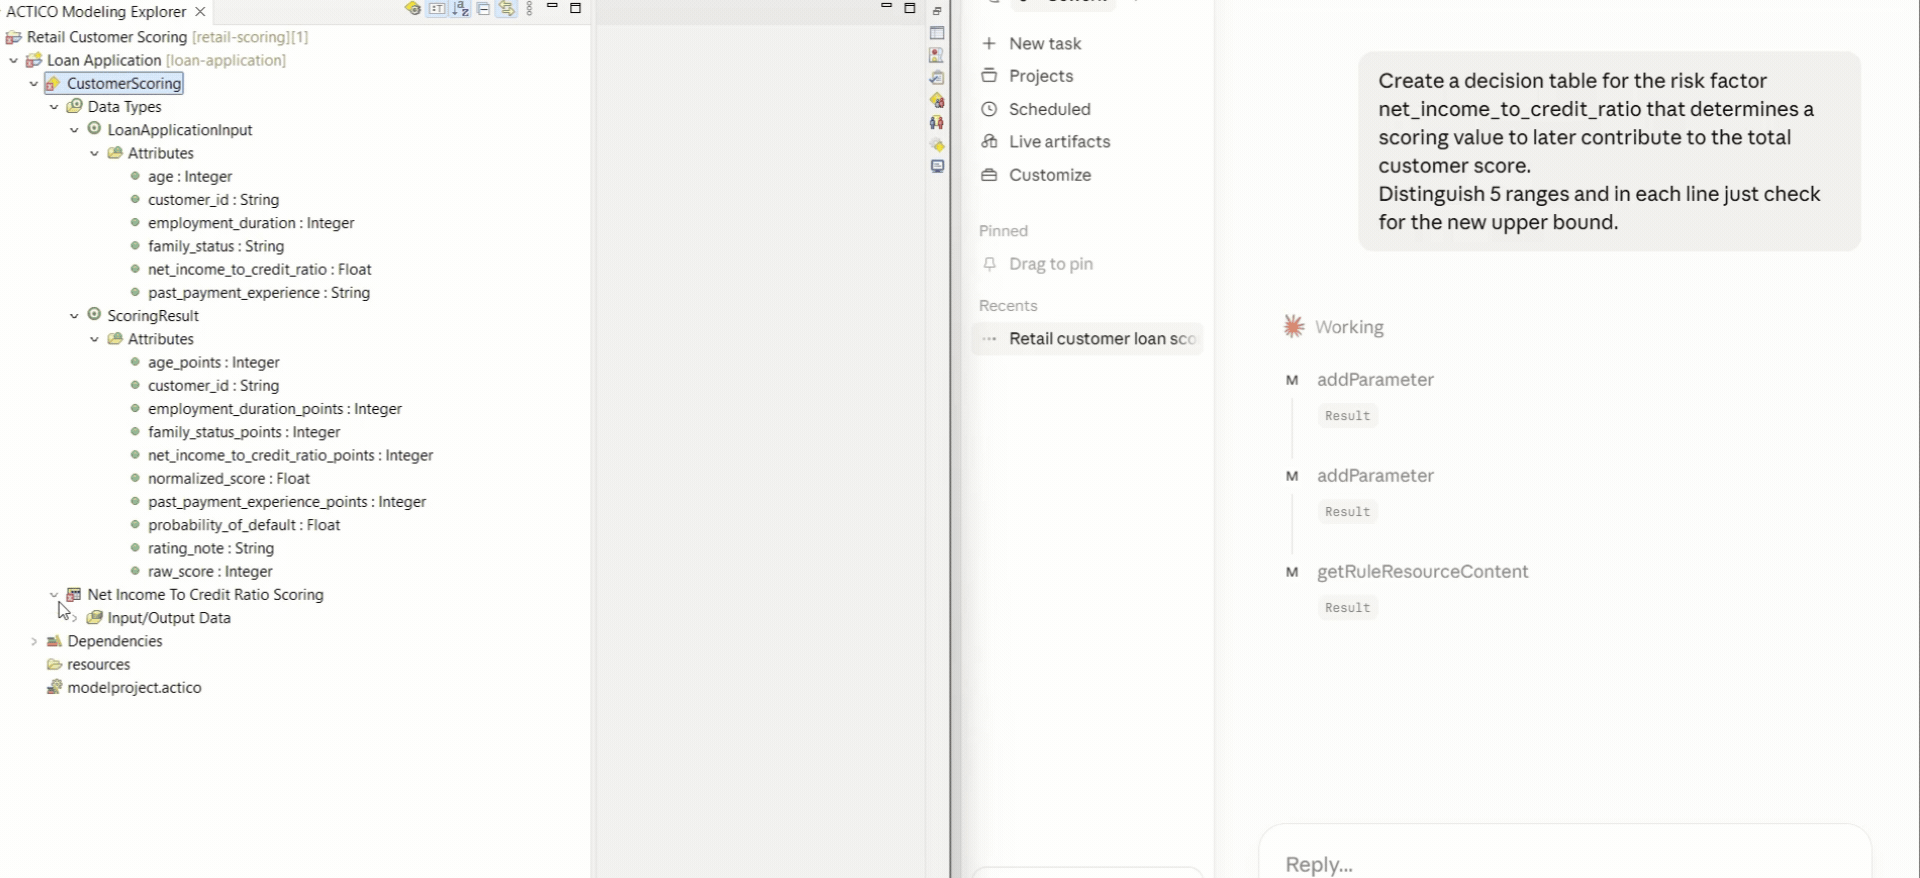Click the Retail Customer Scoring project icon

click(14, 37)
